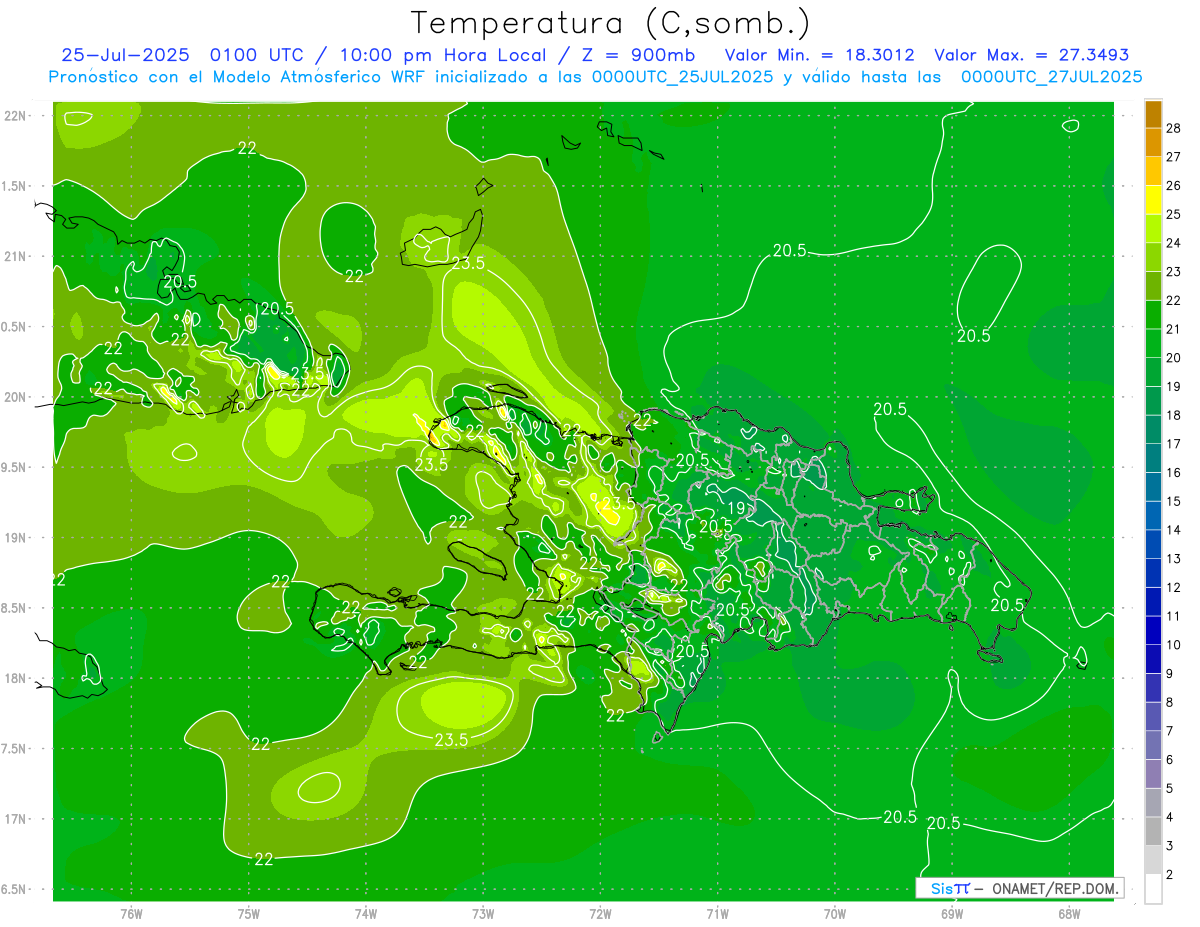Click the "17N" latitude axis label

click(x=15, y=820)
